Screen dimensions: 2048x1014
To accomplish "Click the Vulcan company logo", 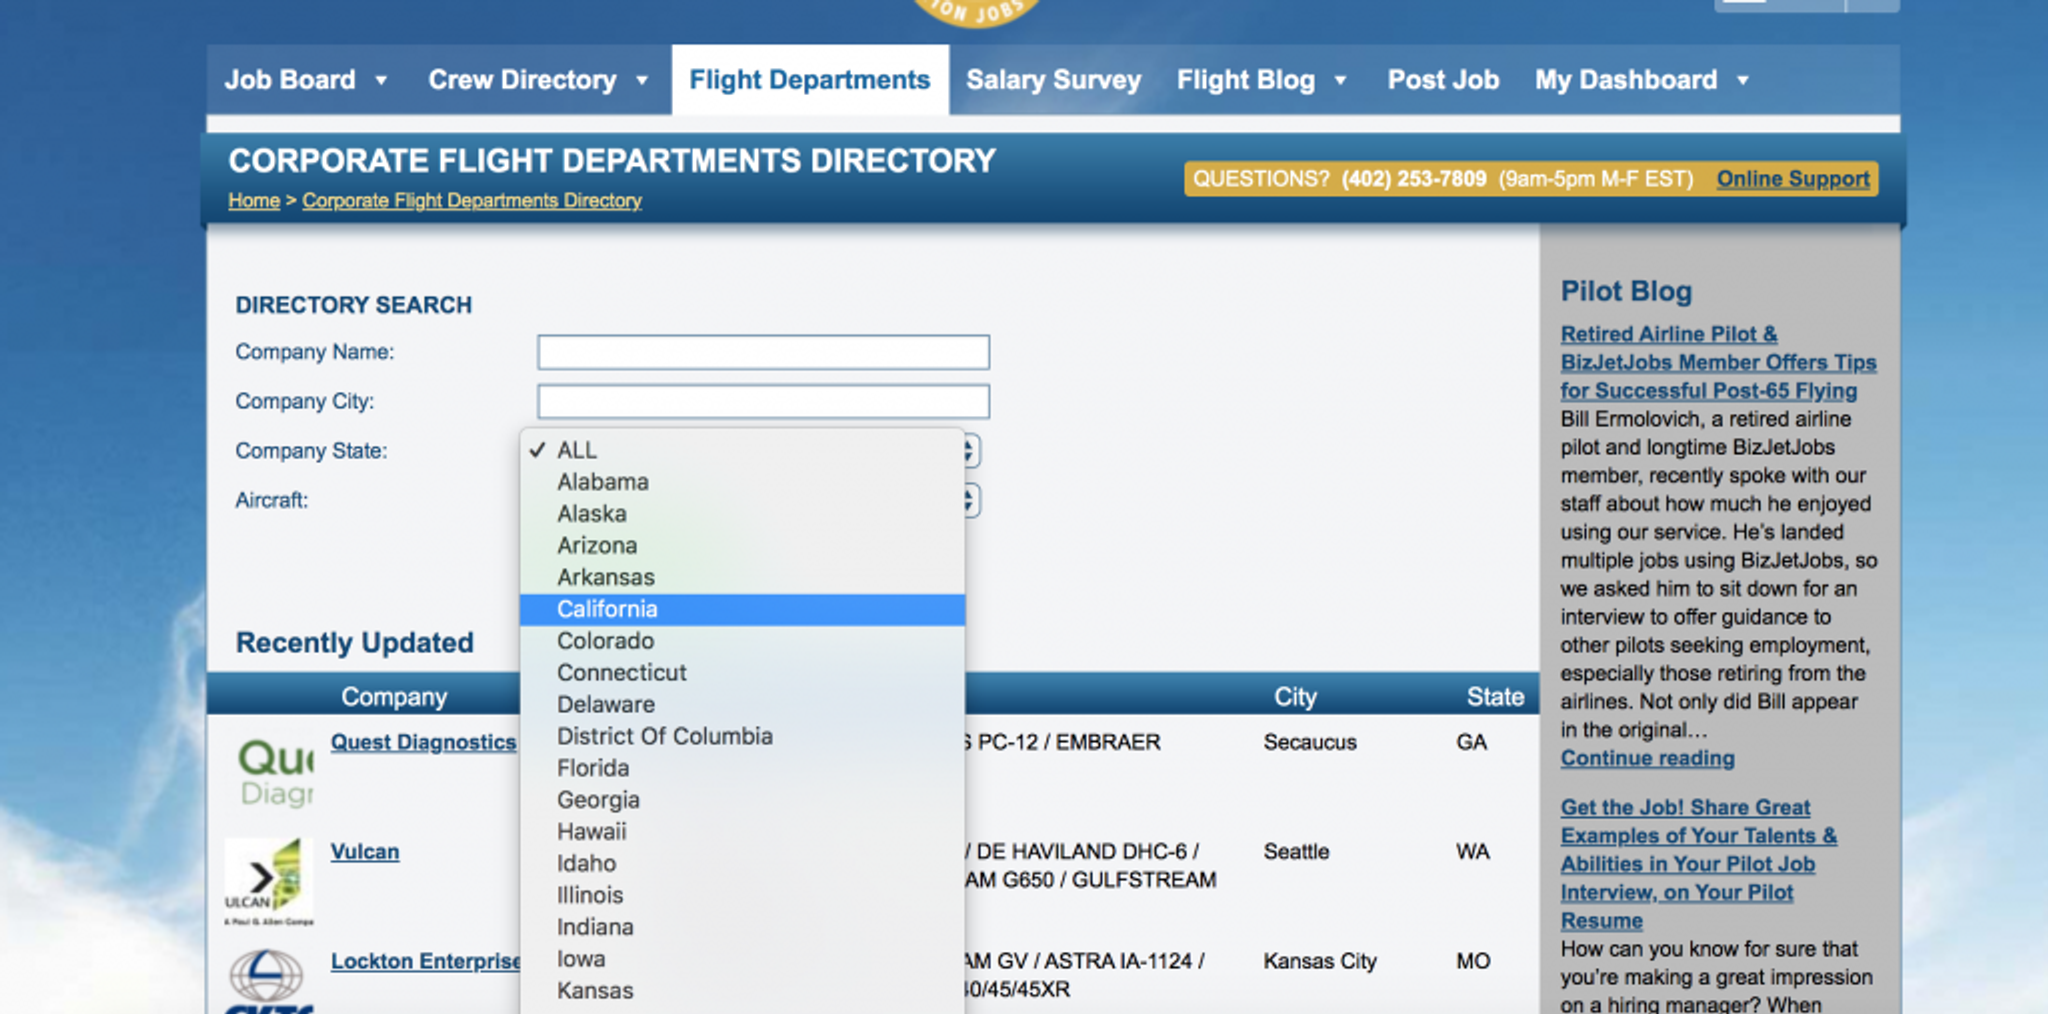I will [x=269, y=881].
